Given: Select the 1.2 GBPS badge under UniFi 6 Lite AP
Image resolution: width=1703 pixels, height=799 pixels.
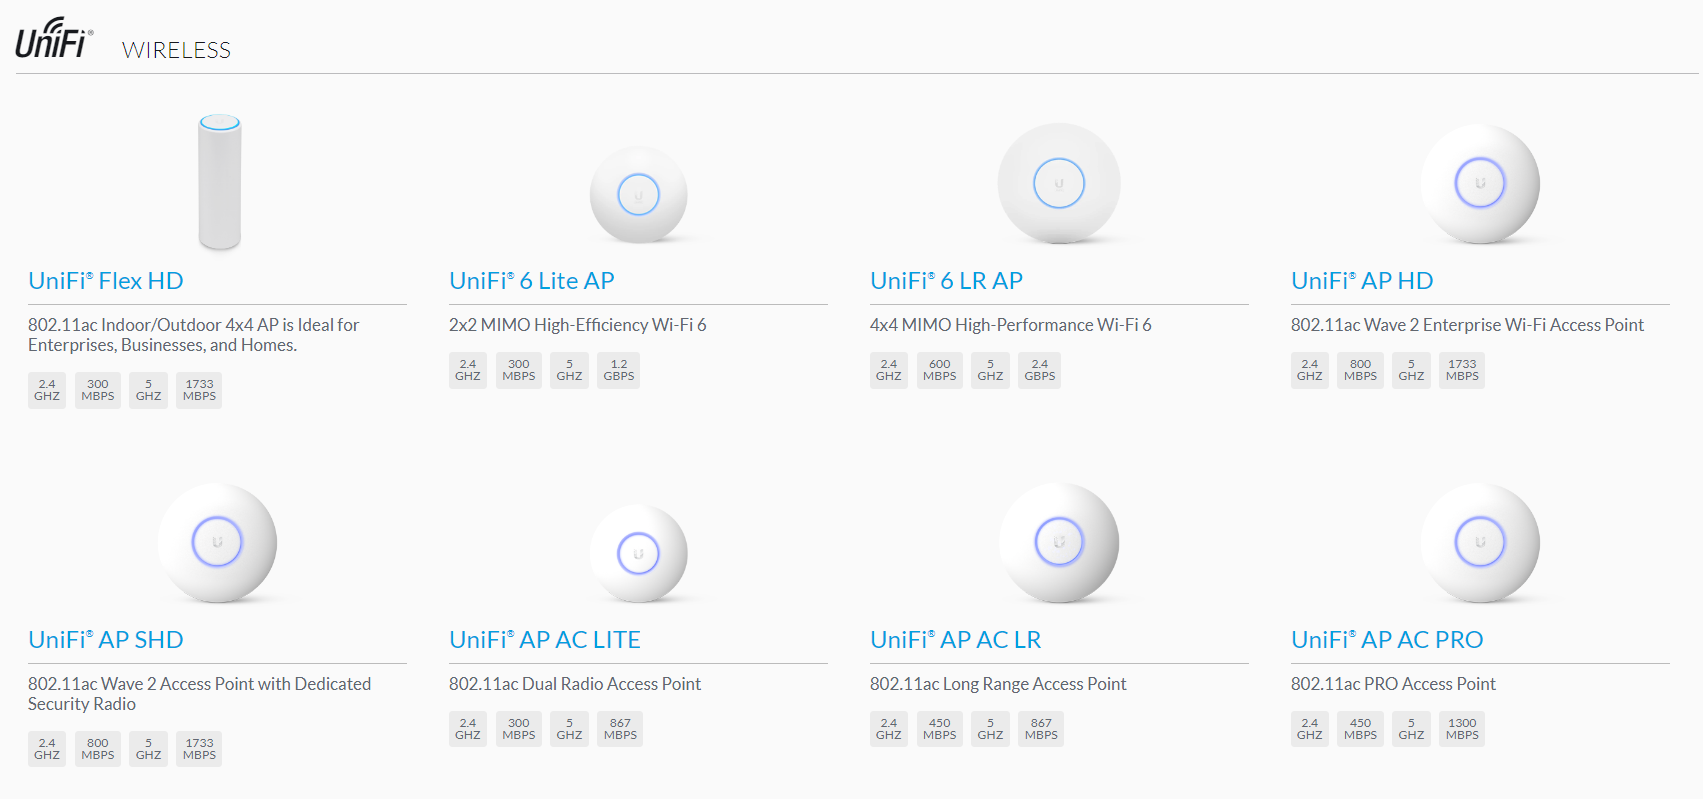Looking at the screenshot, I should pos(618,370).
